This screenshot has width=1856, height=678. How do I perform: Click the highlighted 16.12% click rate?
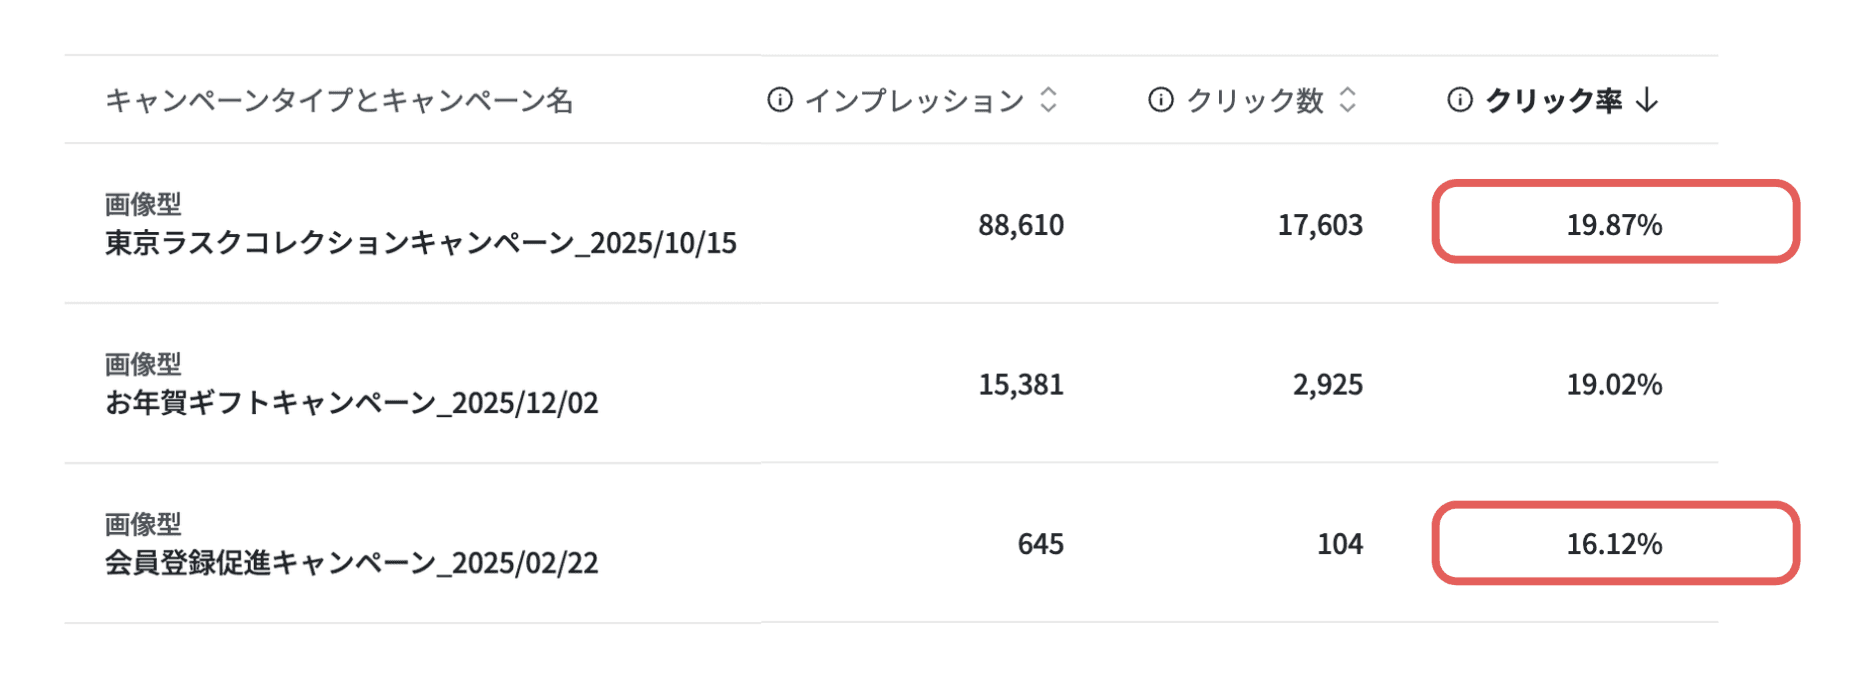click(1615, 544)
